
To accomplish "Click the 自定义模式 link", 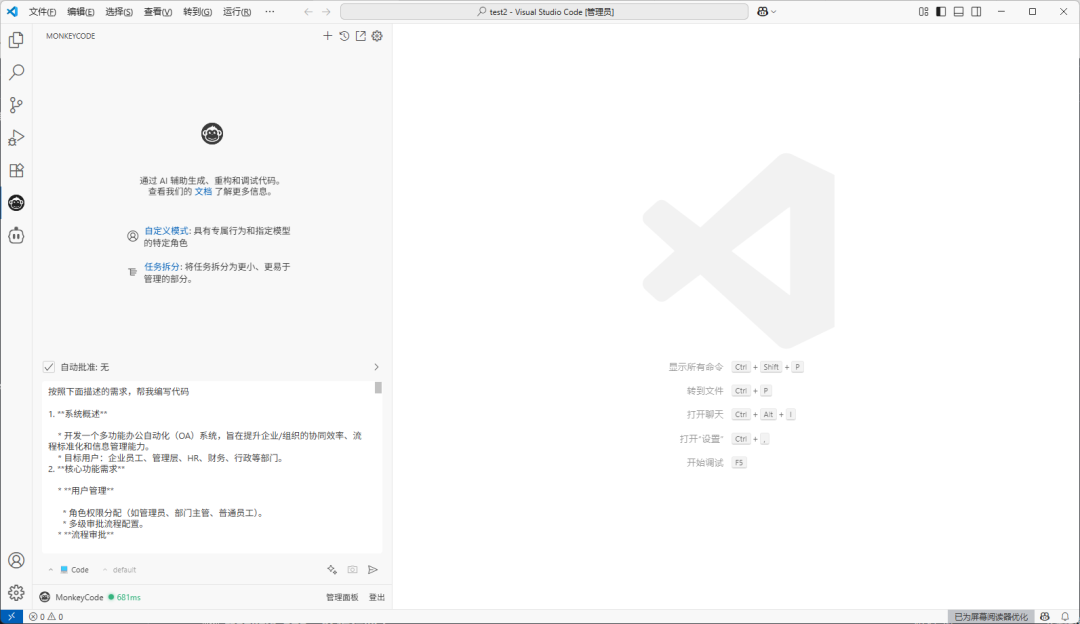I will click(x=166, y=231).
